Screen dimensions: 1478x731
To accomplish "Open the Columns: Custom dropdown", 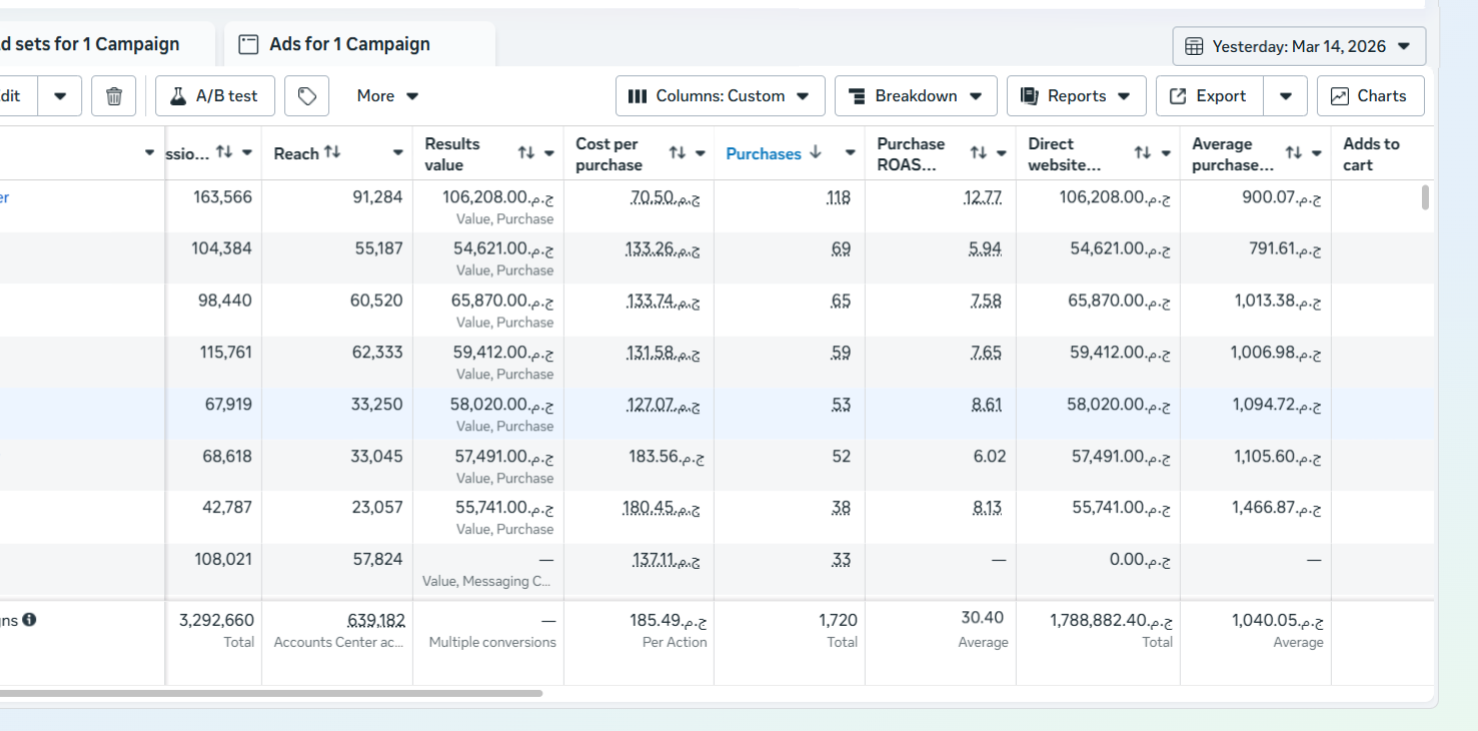I will (x=719, y=96).
